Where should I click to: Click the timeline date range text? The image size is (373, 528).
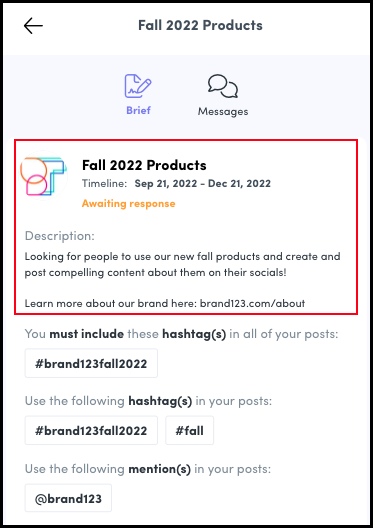coord(203,184)
